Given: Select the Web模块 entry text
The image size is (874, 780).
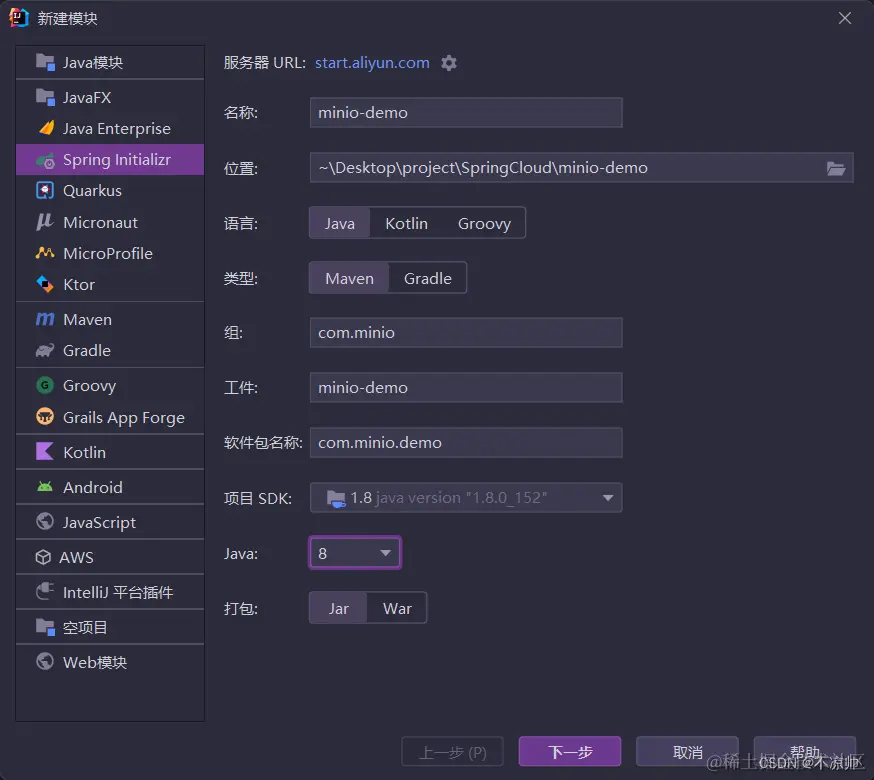Looking at the screenshot, I should pyautogui.click(x=95, y=662).
